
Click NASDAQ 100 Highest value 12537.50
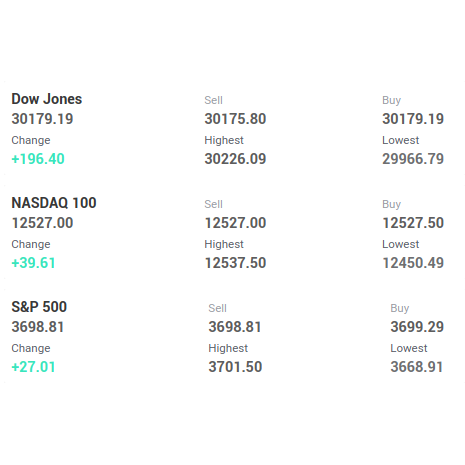[235, 263]
